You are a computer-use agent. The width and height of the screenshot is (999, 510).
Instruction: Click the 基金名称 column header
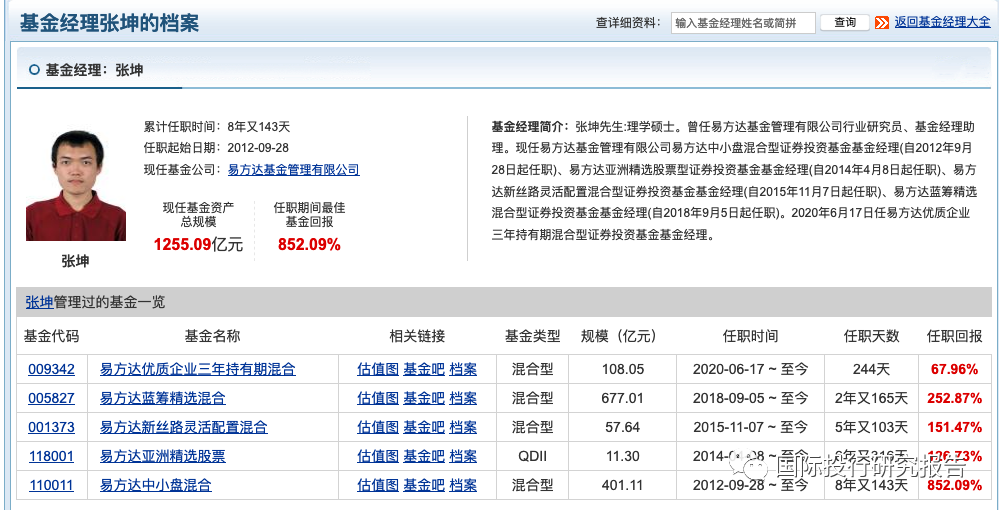[x=212, y=336]
